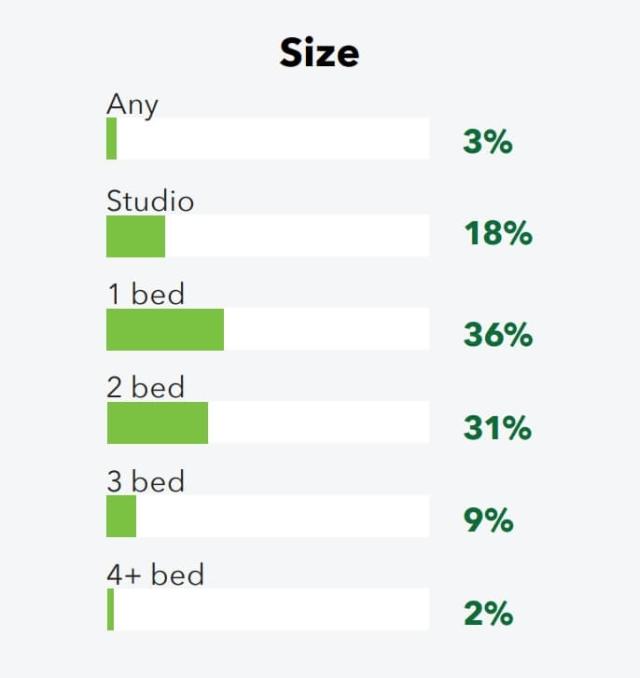Click the 9% value text

487,520
